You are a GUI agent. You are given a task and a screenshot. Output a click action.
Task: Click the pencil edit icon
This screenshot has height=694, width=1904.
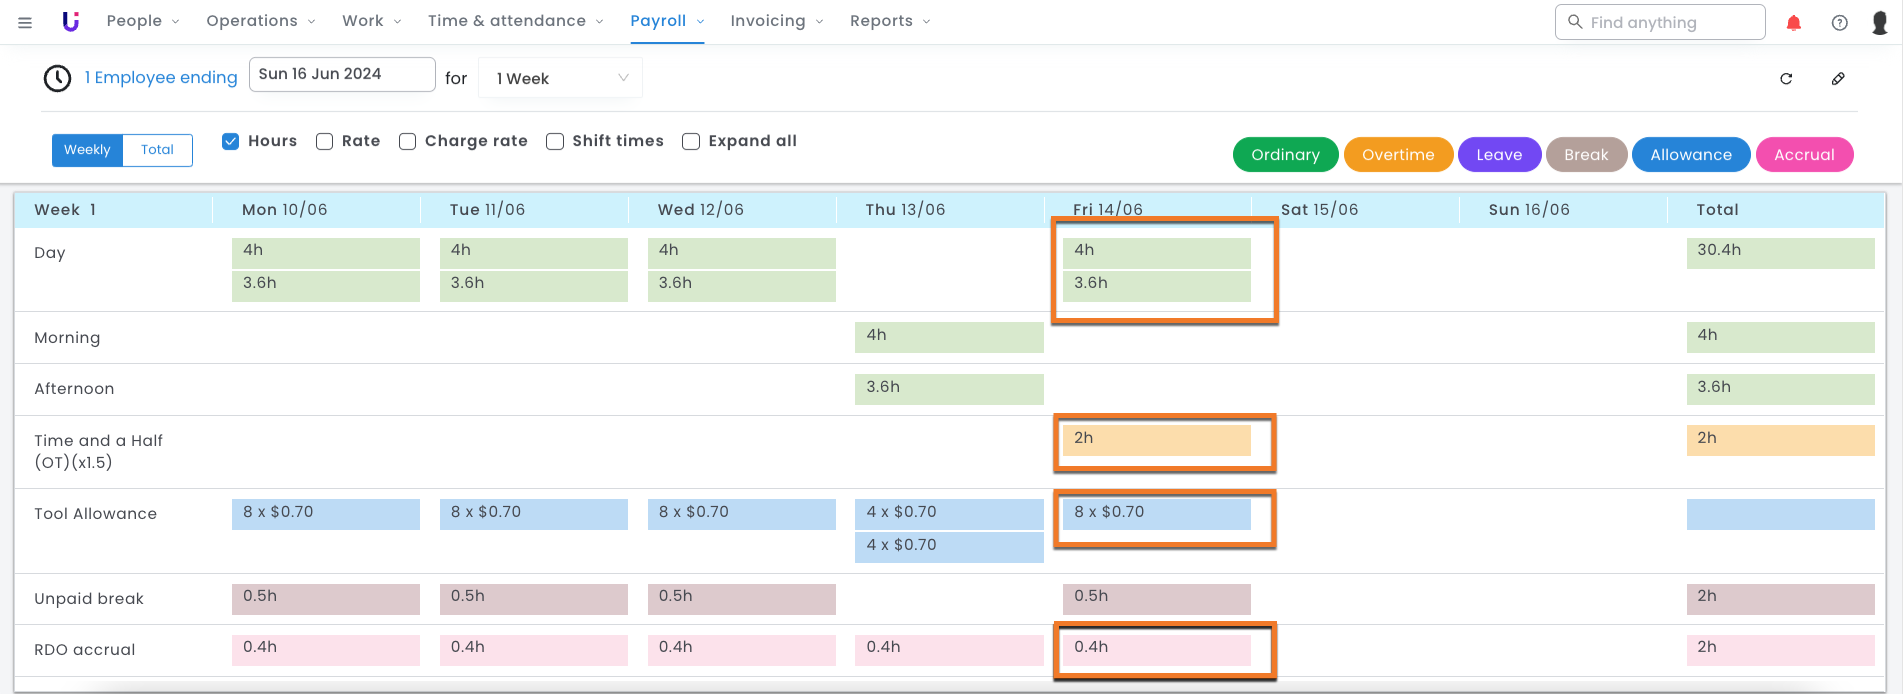[x=1838, y=78]
